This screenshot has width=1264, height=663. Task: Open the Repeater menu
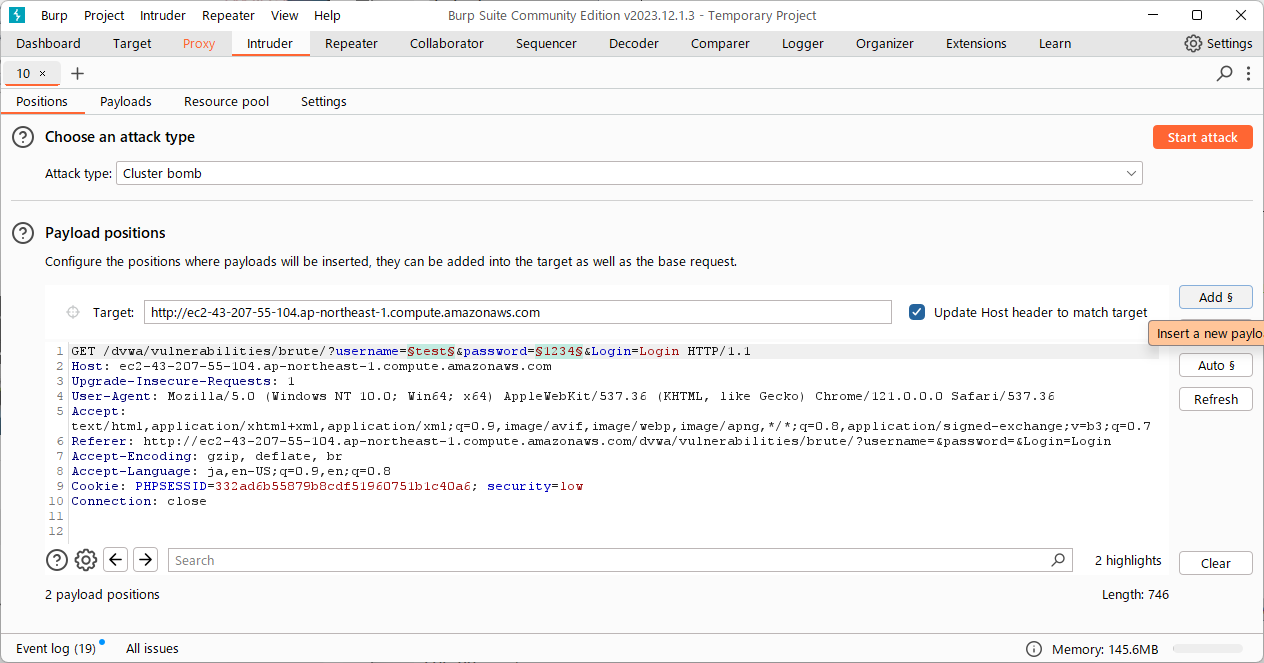[228, 15]
